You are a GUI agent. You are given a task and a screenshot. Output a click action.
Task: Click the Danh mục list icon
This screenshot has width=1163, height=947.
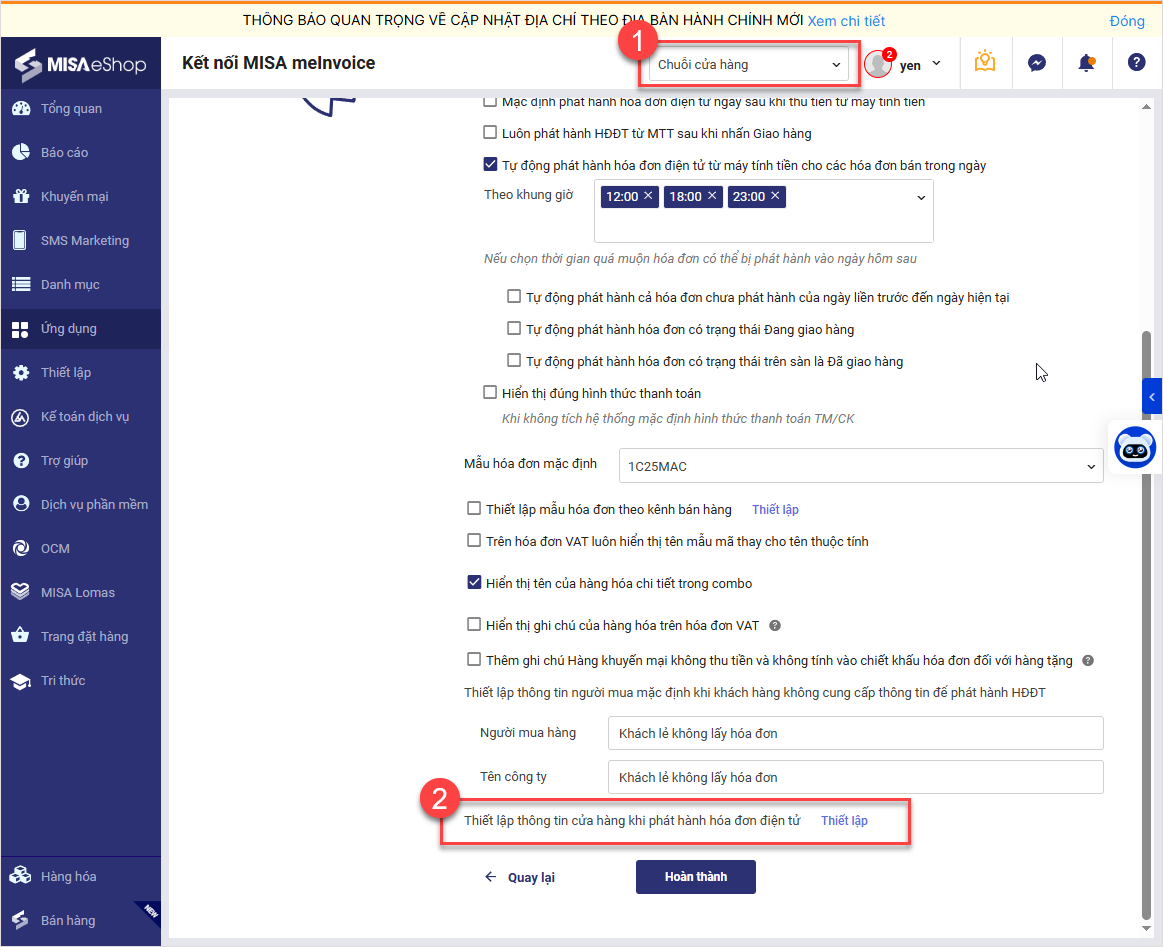click(21, 284)
